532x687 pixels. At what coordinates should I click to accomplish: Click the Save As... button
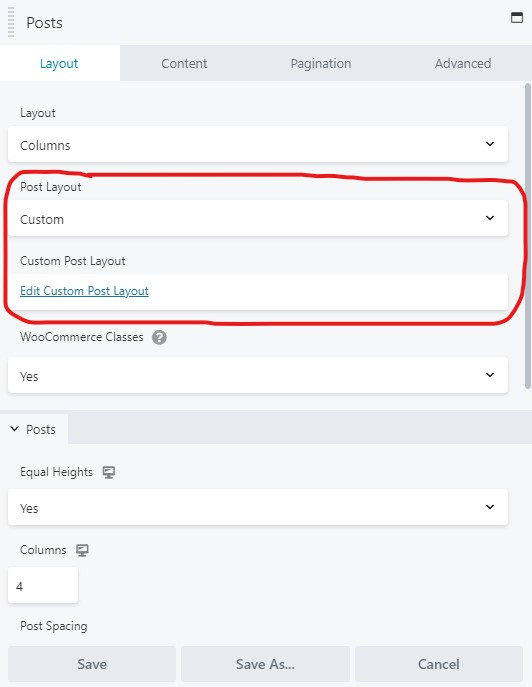pos(265,664)
